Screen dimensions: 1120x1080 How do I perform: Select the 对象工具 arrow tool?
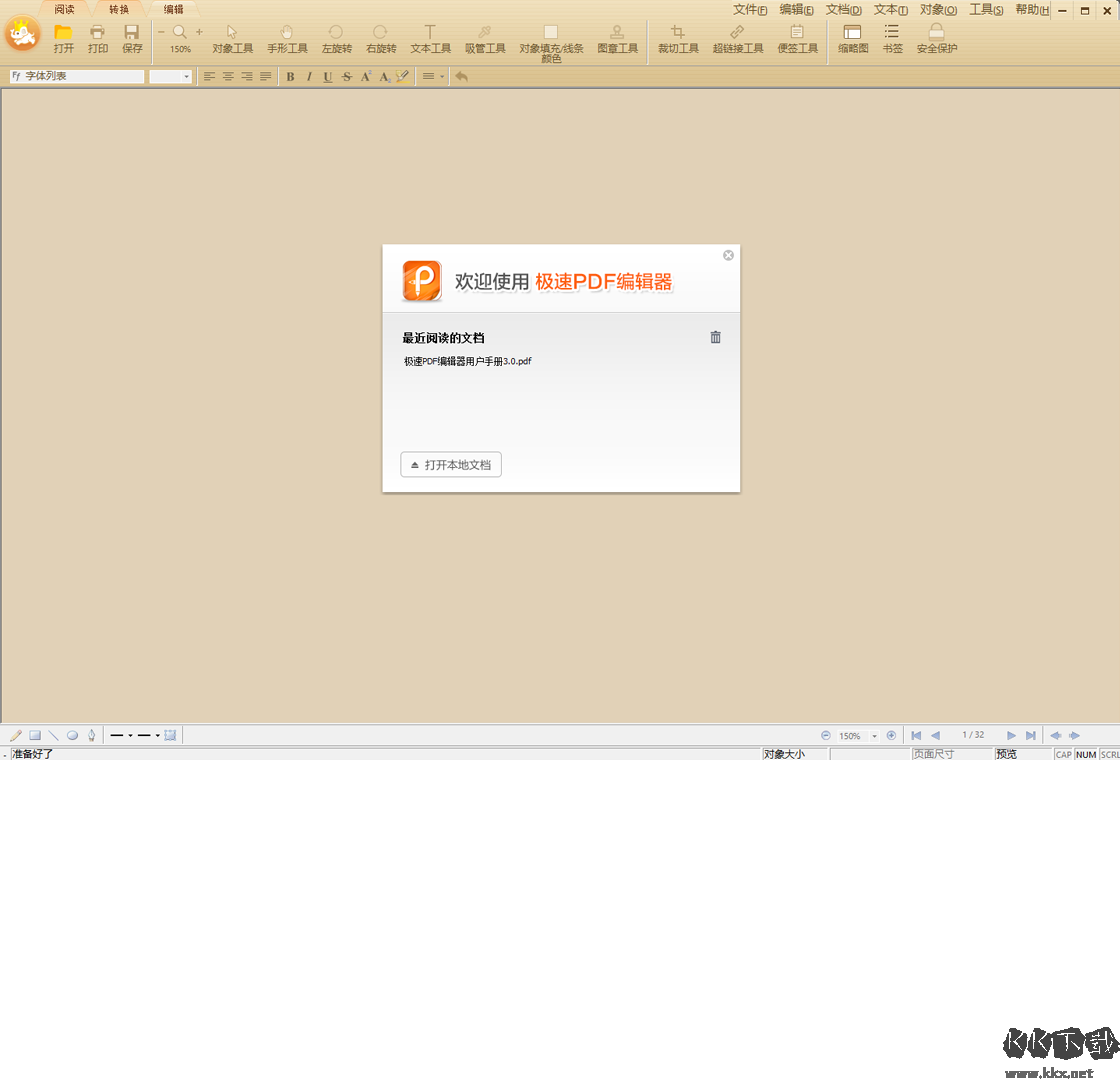click(x=232, y=39)
